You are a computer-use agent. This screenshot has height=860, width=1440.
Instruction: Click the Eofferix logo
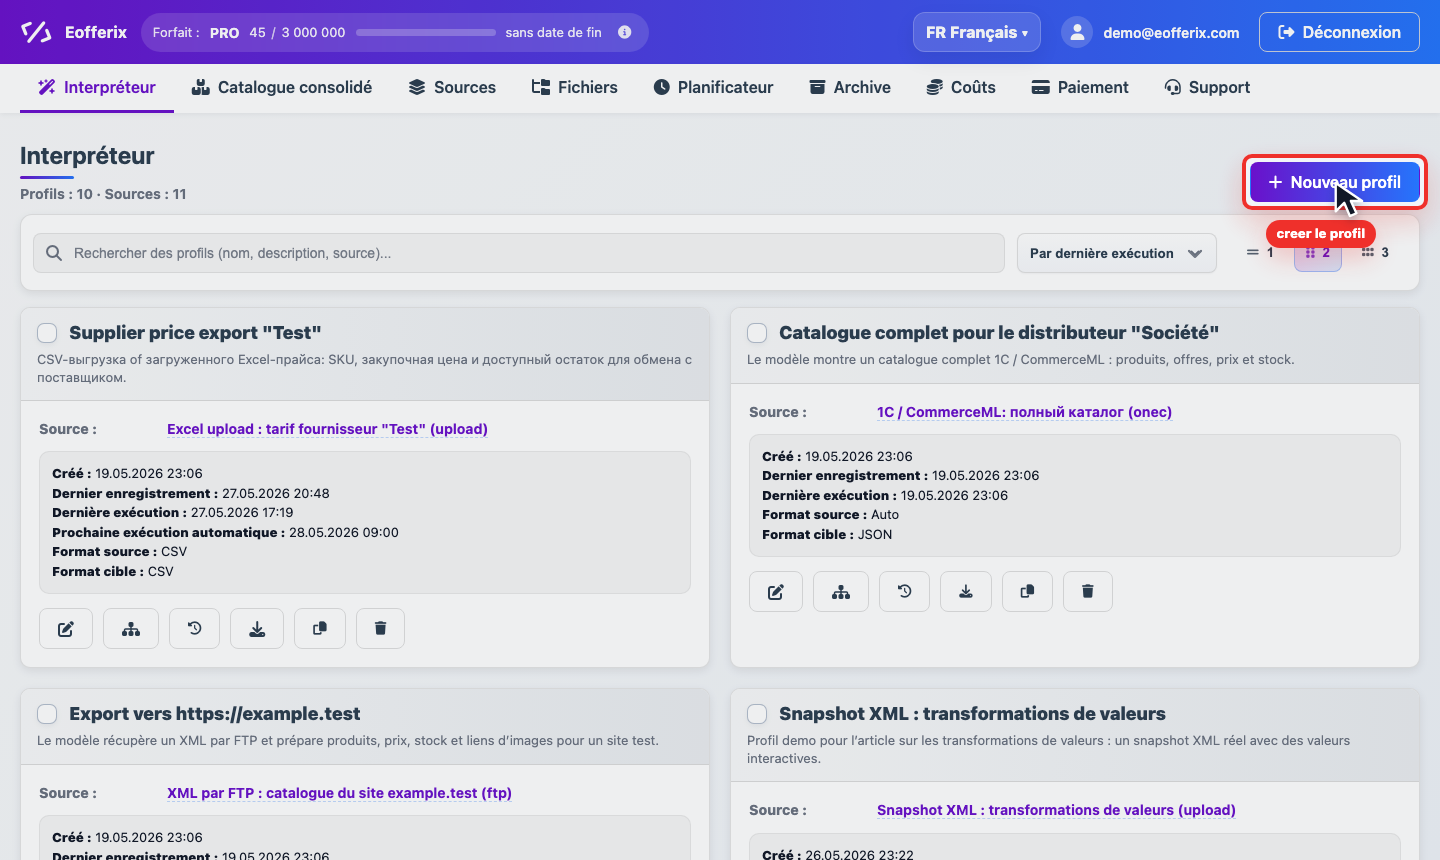(74, 32)
